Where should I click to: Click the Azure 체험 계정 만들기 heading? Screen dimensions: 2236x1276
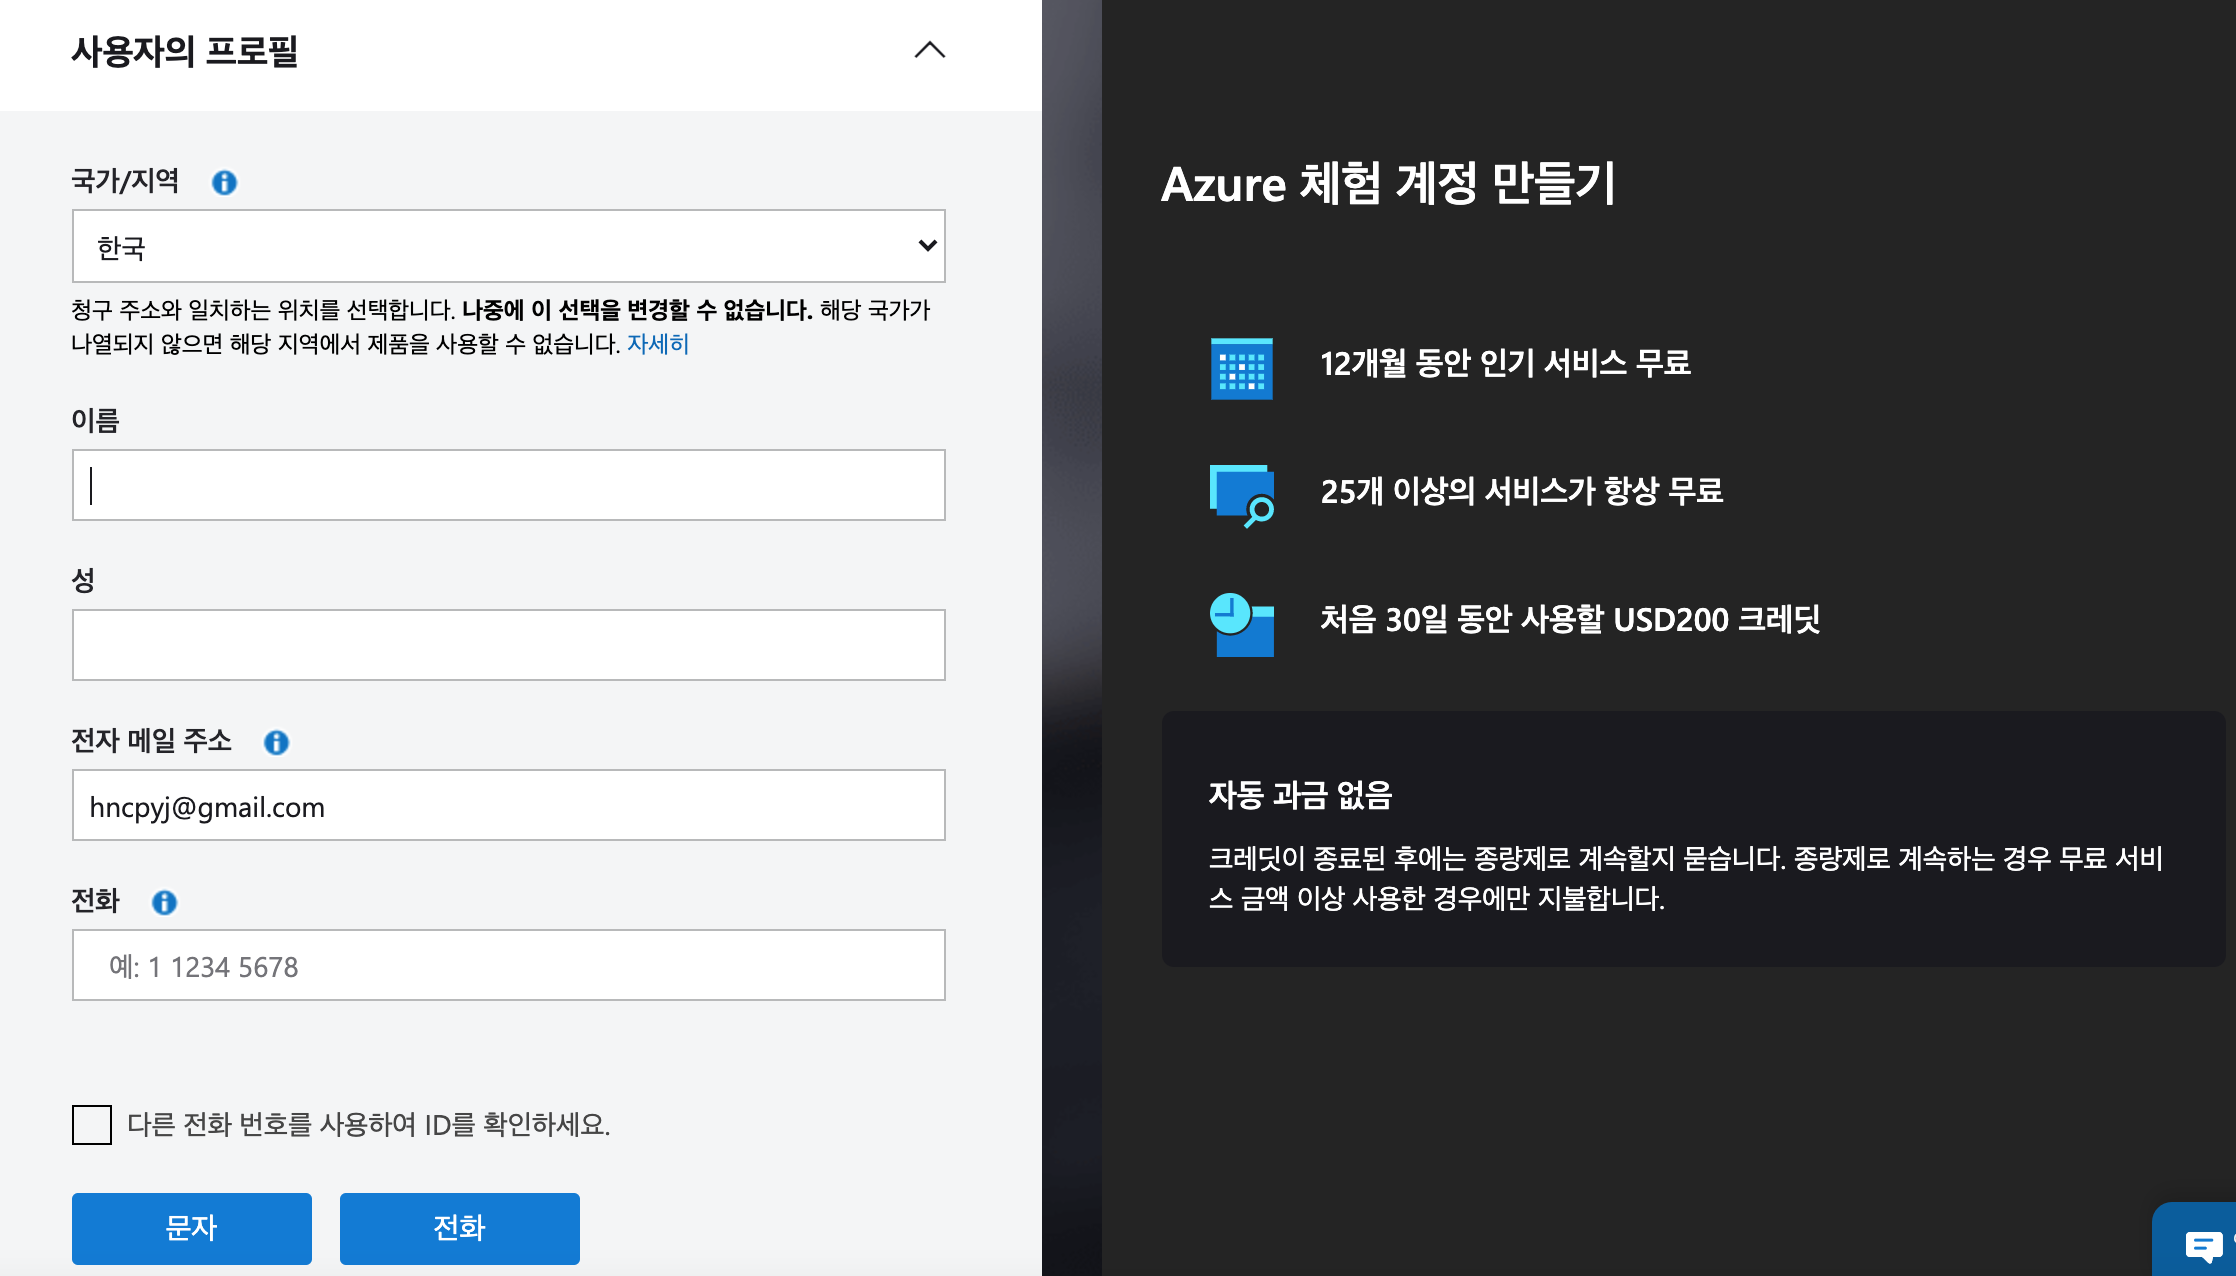(x=1388, y=184)
